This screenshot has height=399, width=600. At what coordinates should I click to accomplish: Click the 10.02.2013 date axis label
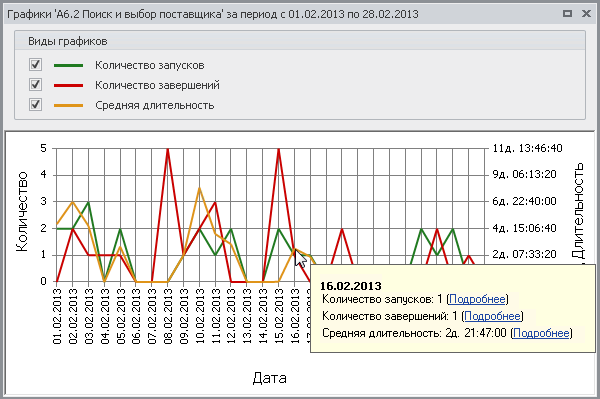[200, 316]
